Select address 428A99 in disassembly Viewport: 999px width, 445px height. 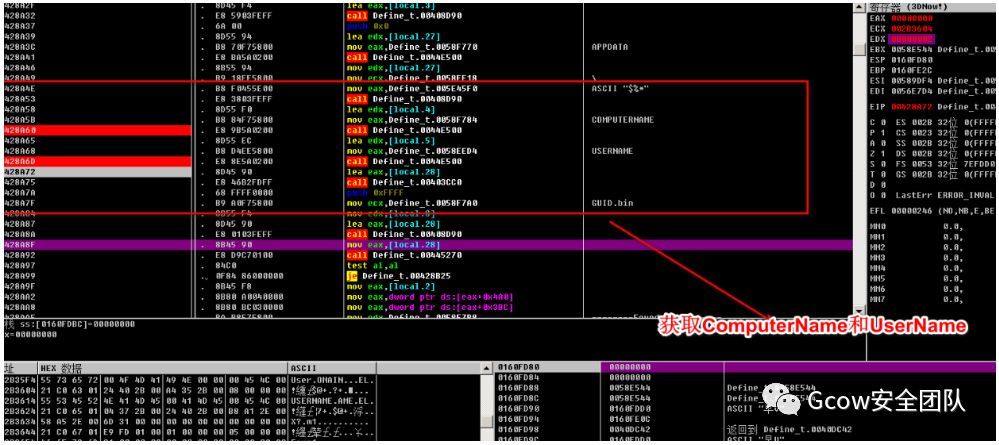[20, 276]
